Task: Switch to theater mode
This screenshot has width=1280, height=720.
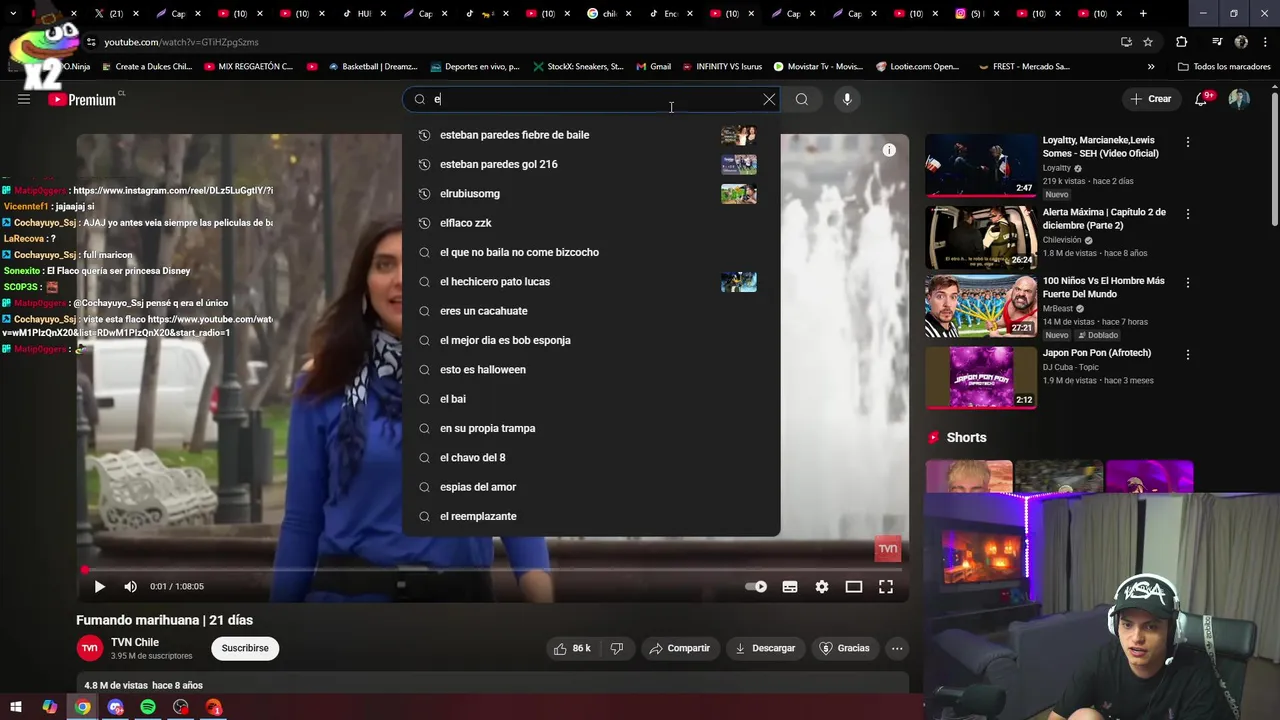Action: point(854,587)
